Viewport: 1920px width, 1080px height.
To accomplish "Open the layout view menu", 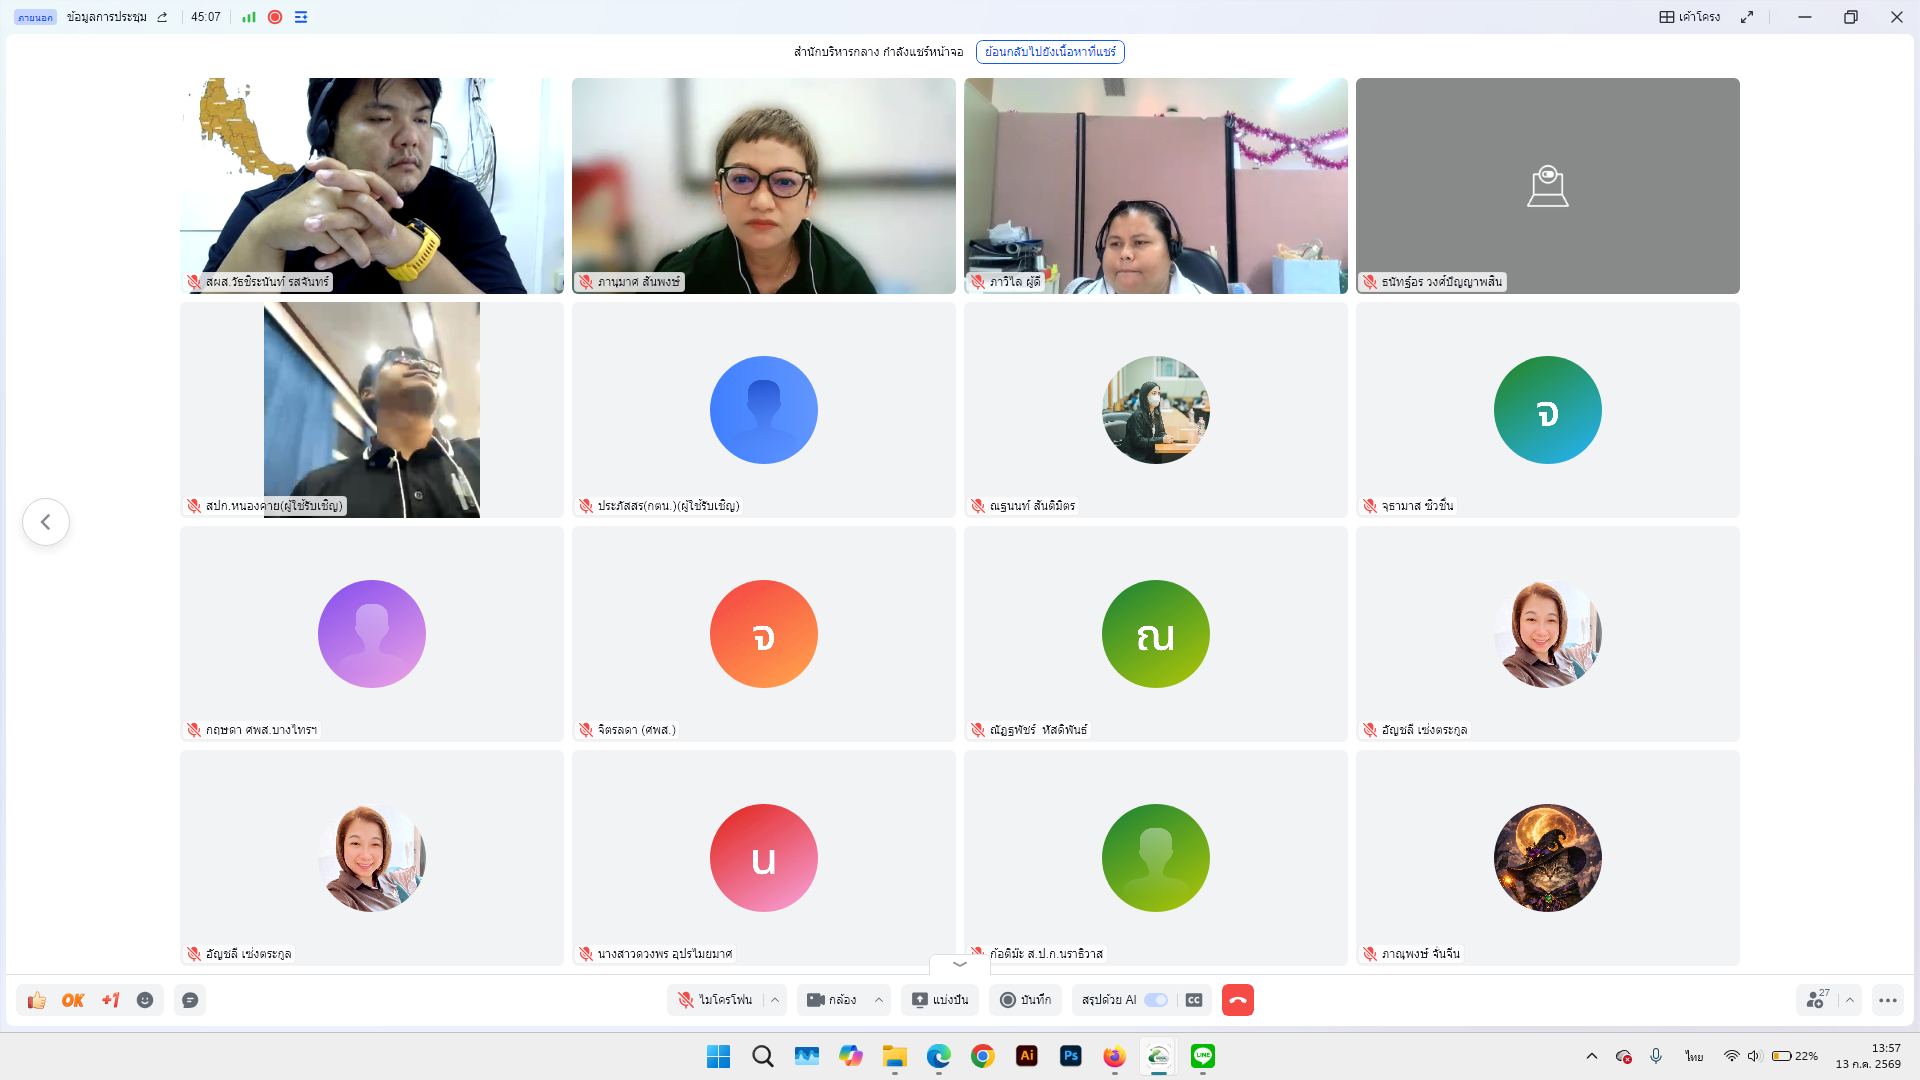I will coord(1689,17).
